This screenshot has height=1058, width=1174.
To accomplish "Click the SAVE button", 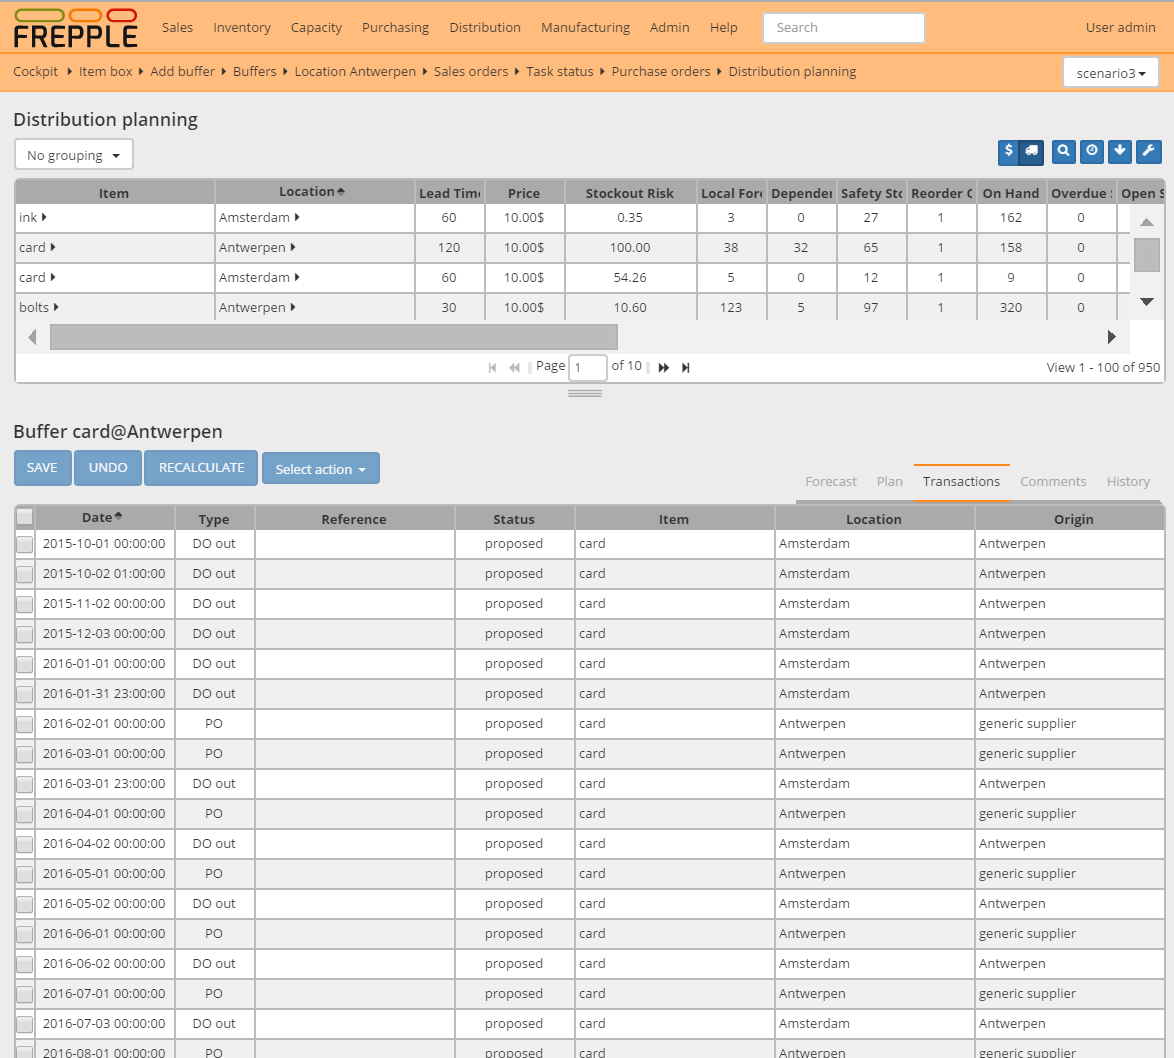I will [x=42, y=467].
